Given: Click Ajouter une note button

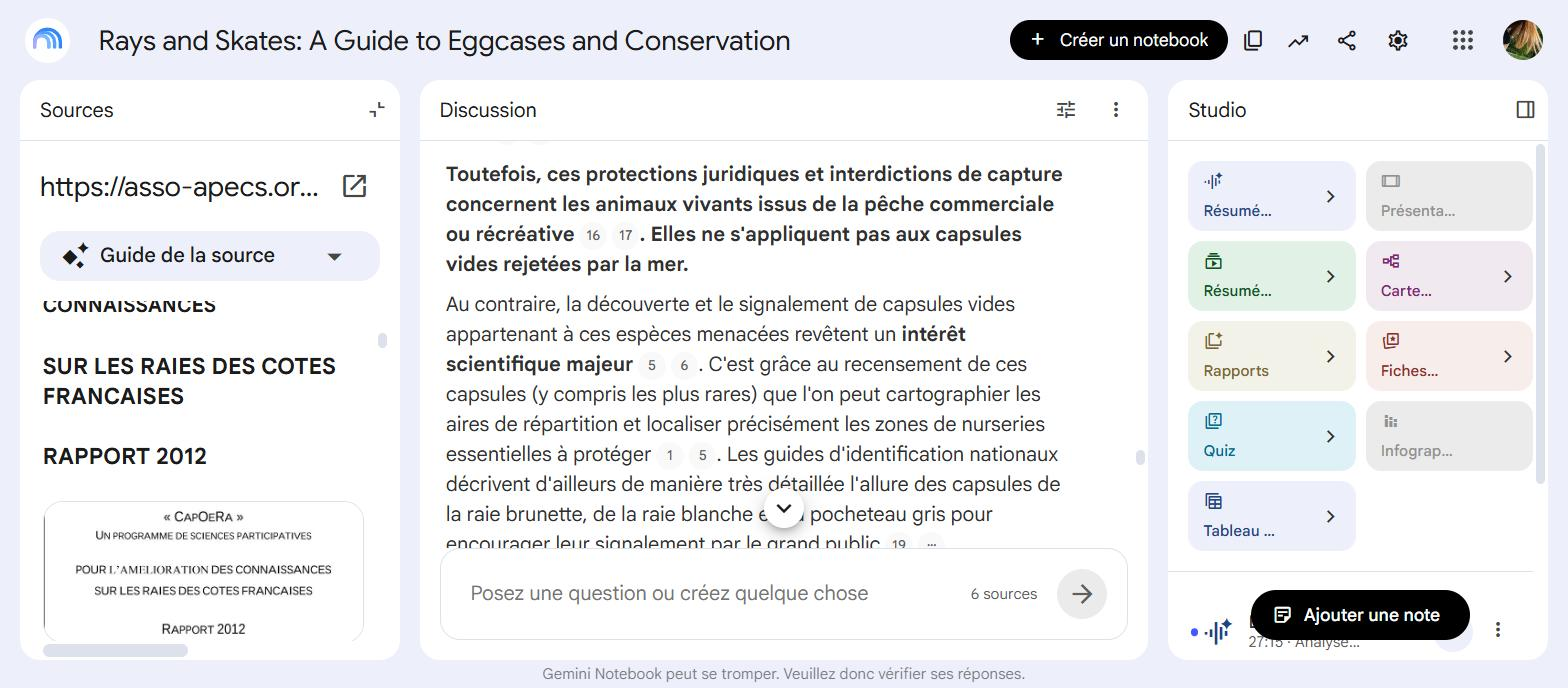Looking at the screenshot, I should 1360,615.
